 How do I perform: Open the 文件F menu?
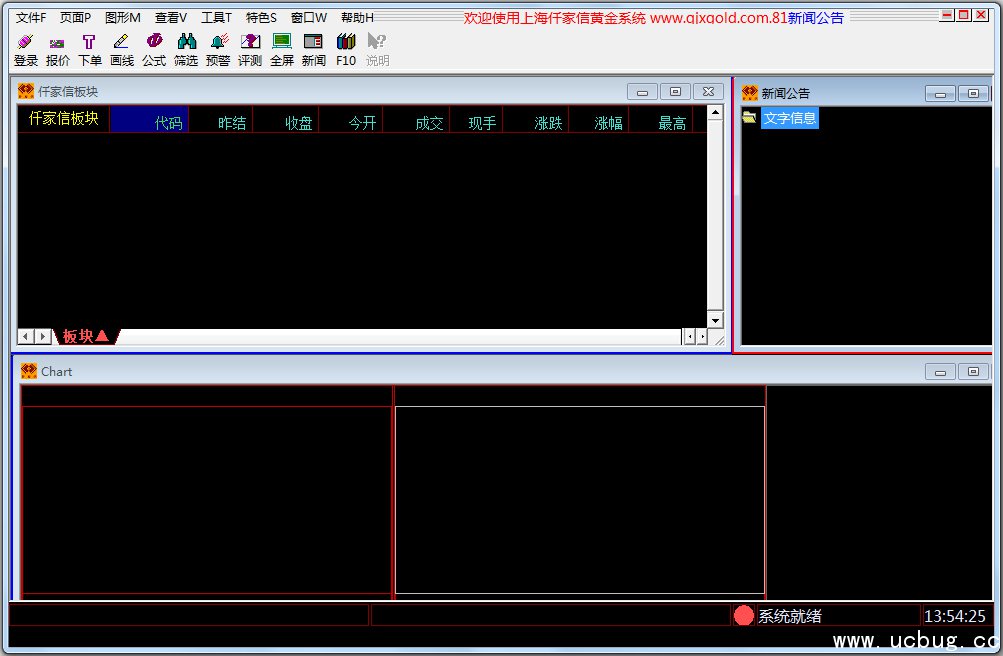point(31,17)
